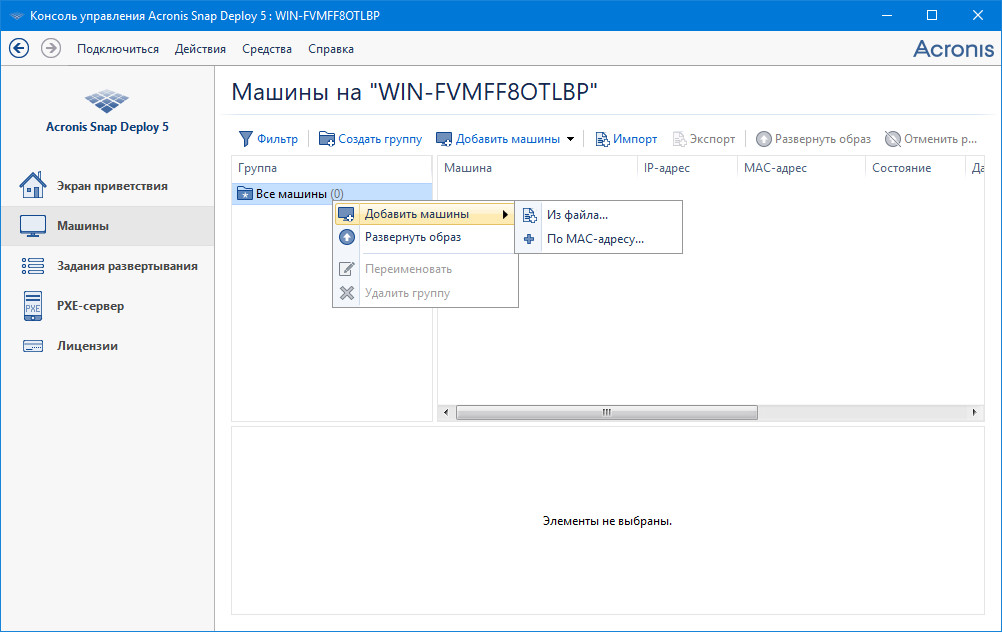
Task: Open the PXE server icon in sidebar
Action: pyautogui.click(x=33, y=306)
